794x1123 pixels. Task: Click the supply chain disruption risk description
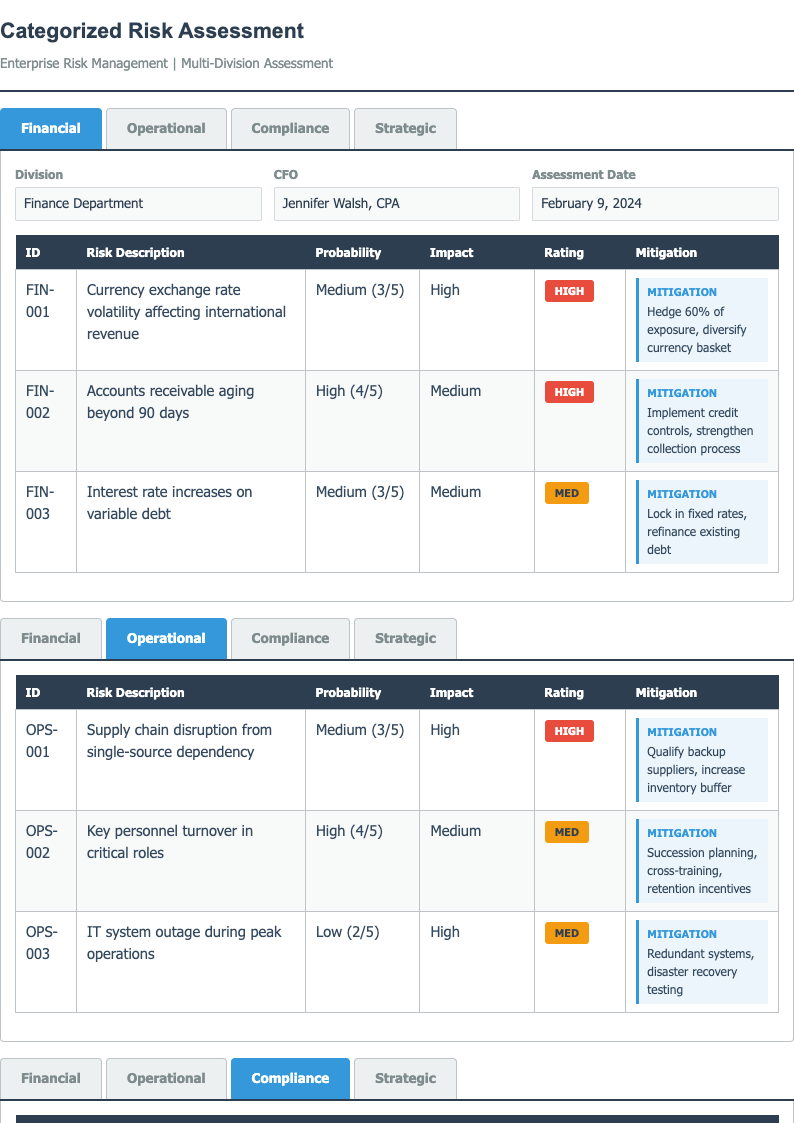(x=179, y=741)
